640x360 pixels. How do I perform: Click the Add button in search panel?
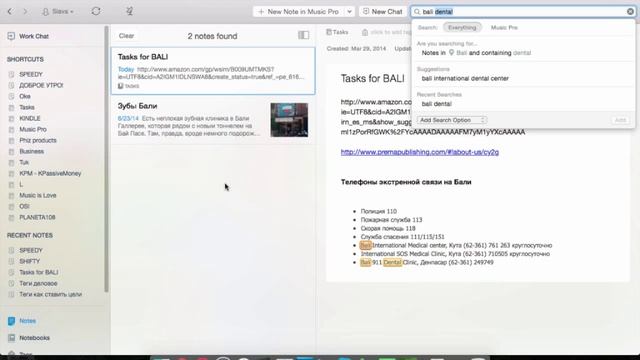click(x=620, y=120)
